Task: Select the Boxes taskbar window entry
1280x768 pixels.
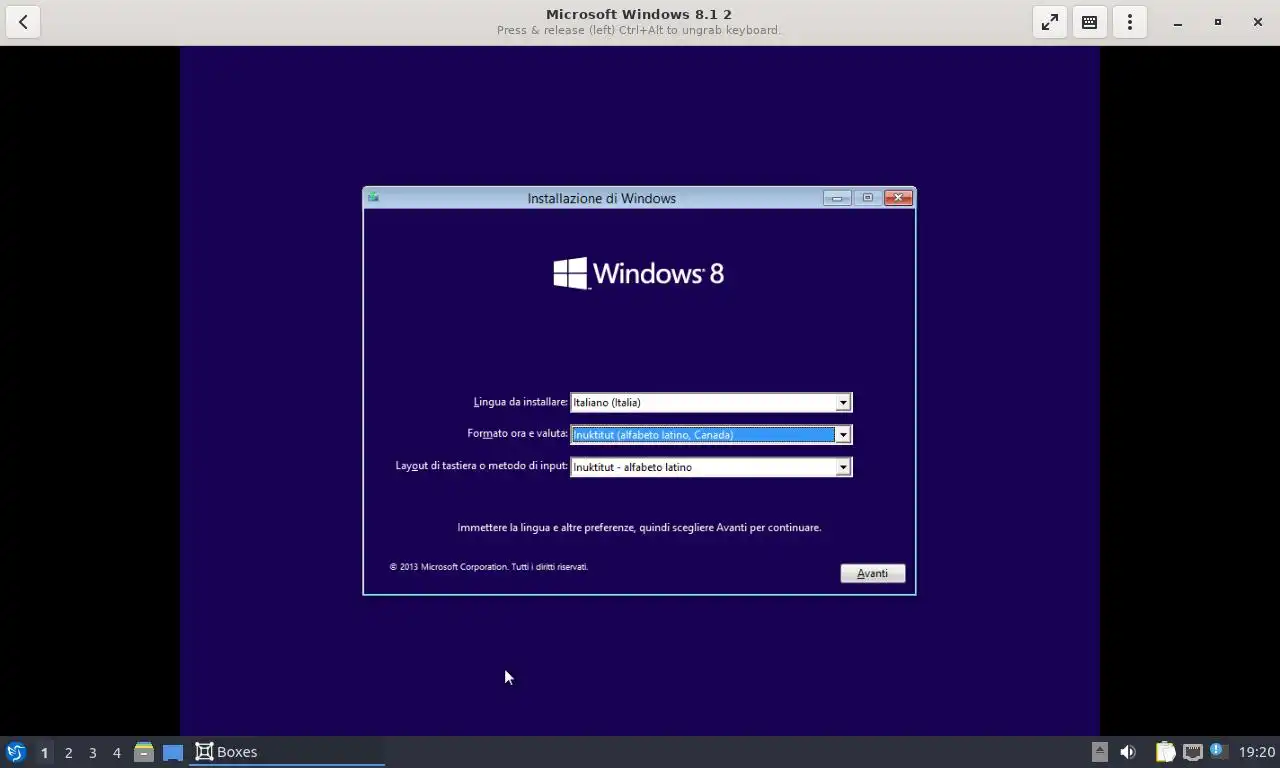Action: point(287,752)
